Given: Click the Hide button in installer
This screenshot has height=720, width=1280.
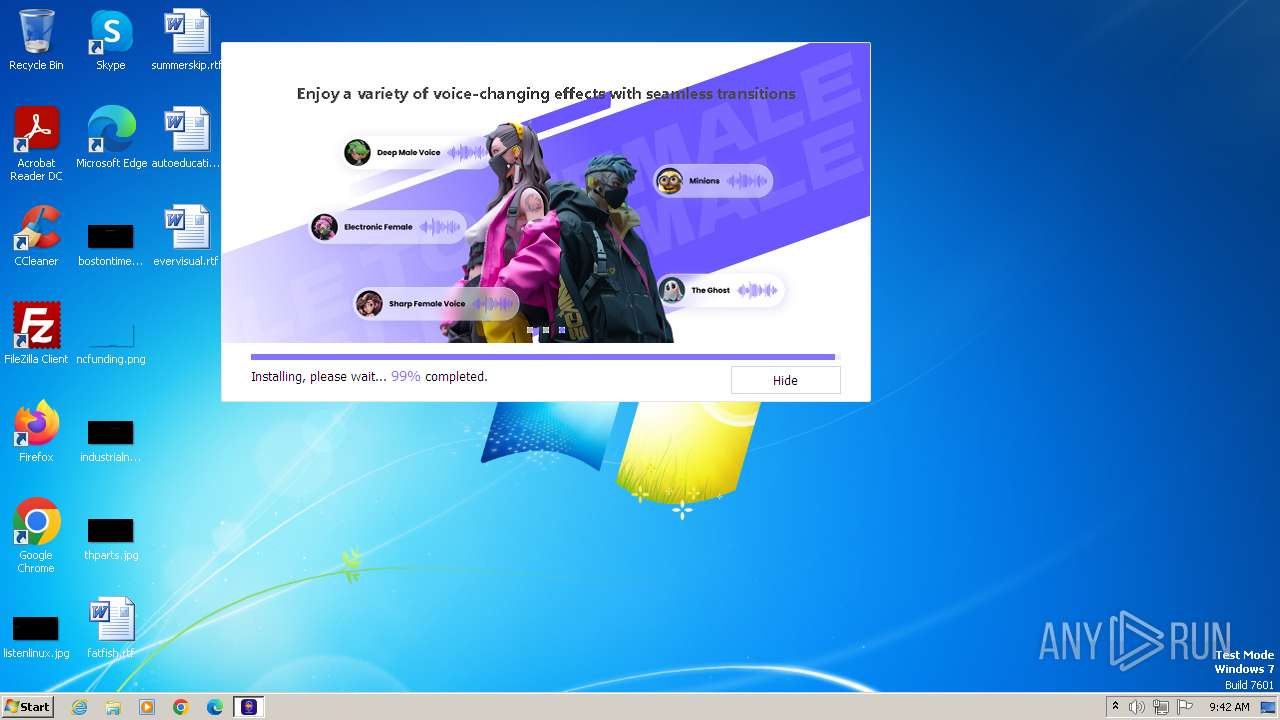Looking at the screenshot, I should pos(785,380).
